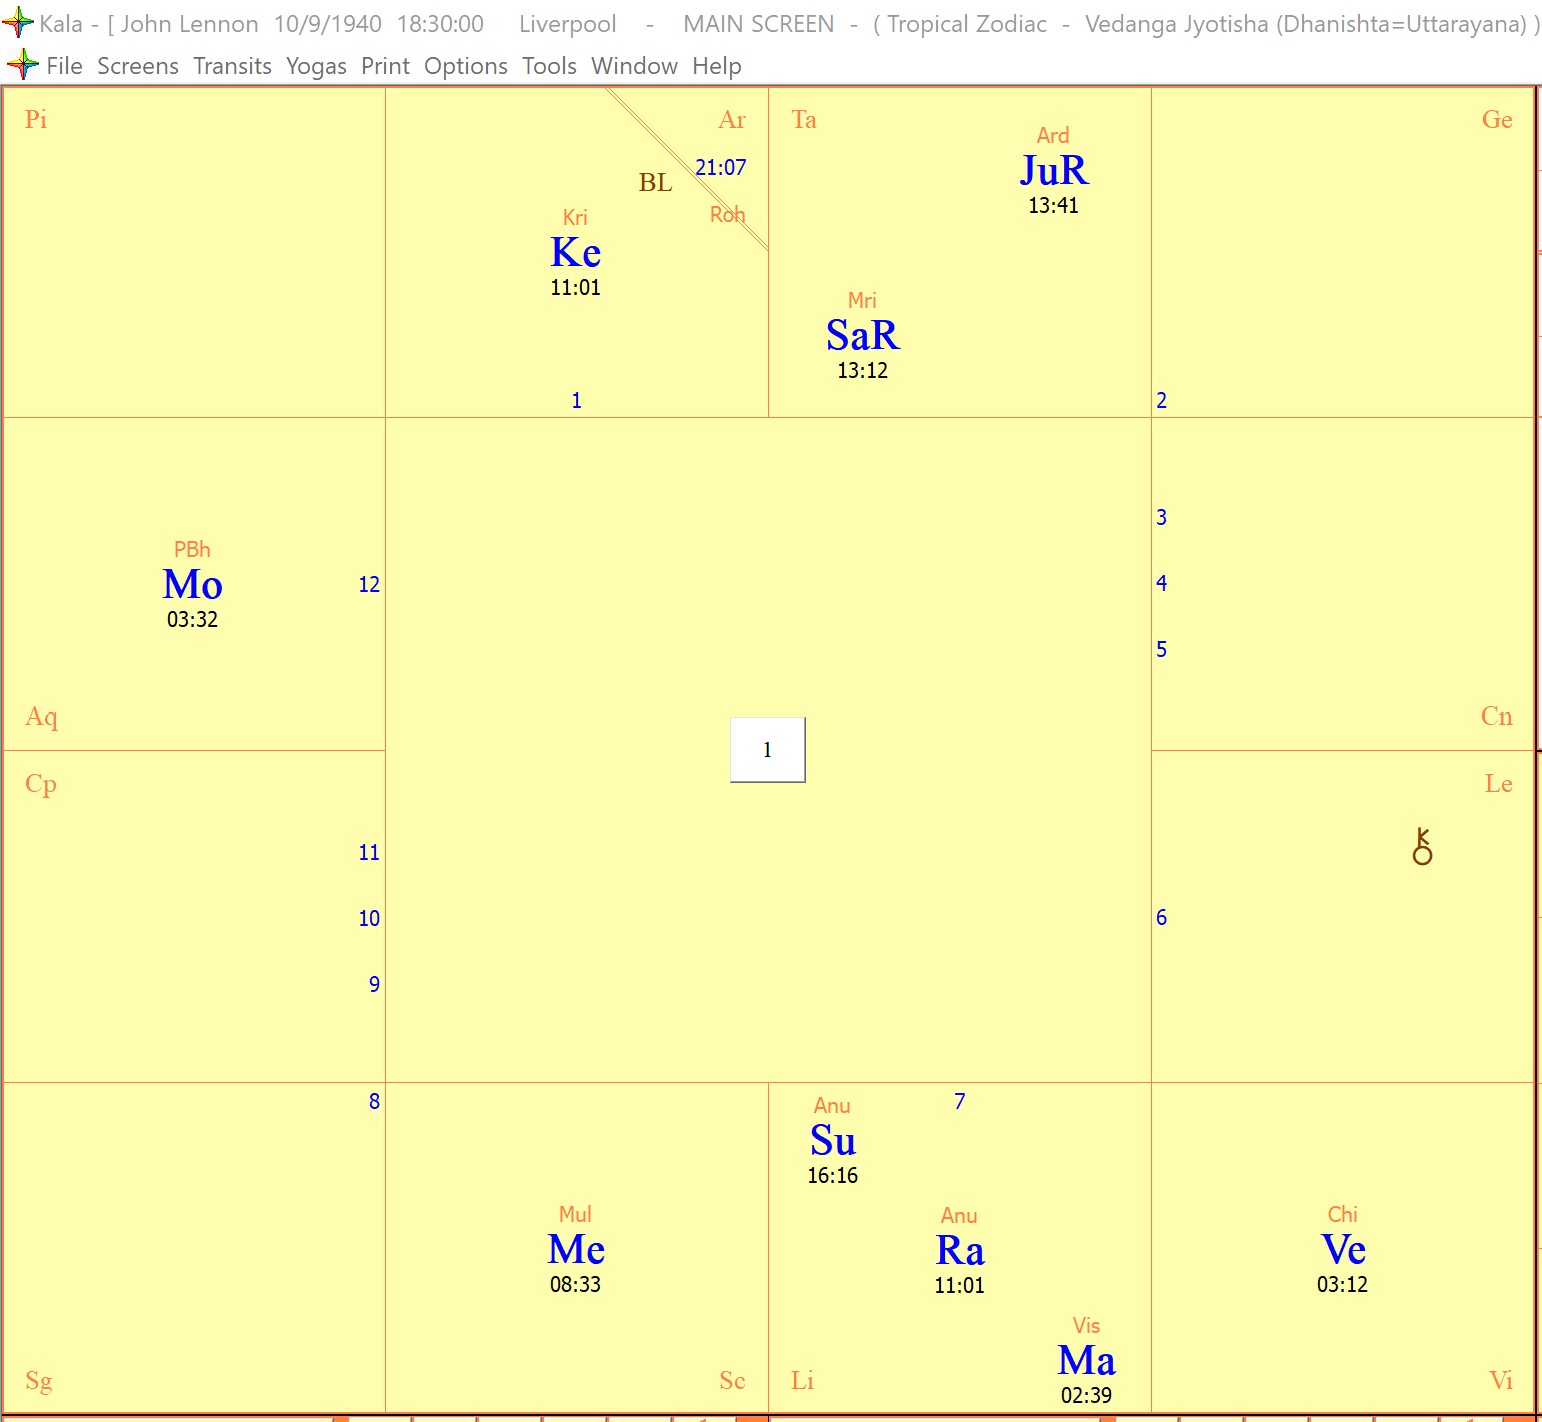Select the Moon (Mo) in Aquarius
This screenshot has height=1422, width=1542.
[x=192, y=584]
